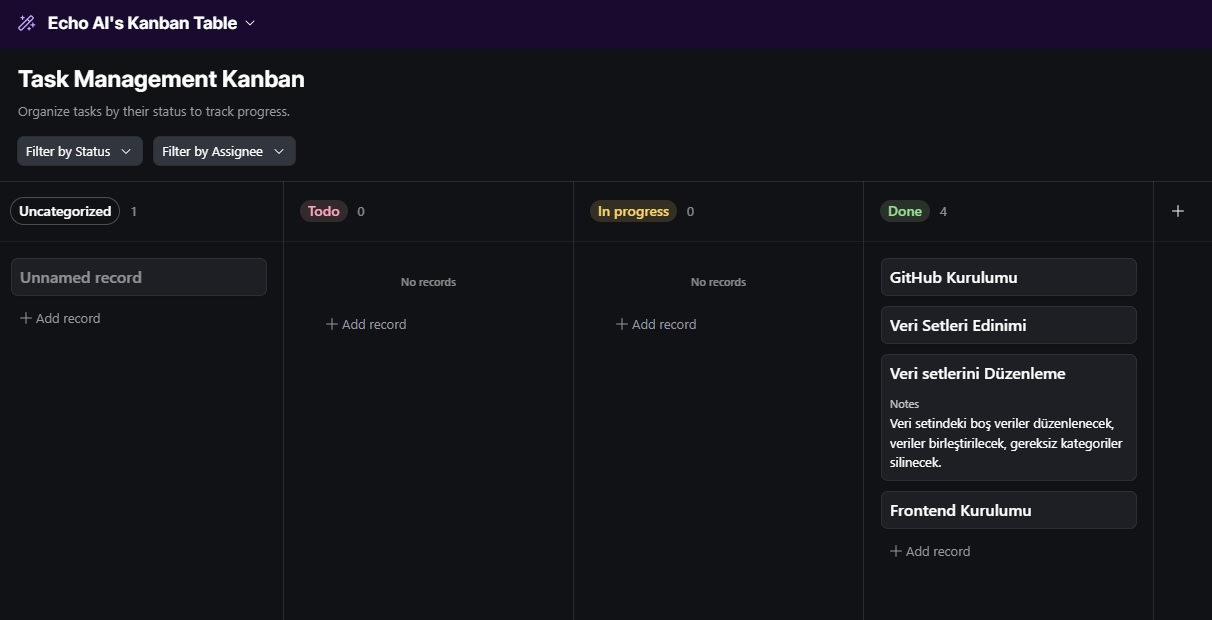1212x620 pixels.
Task: Open the Frontend Kurulumu card
Action: pos(1009,510)
